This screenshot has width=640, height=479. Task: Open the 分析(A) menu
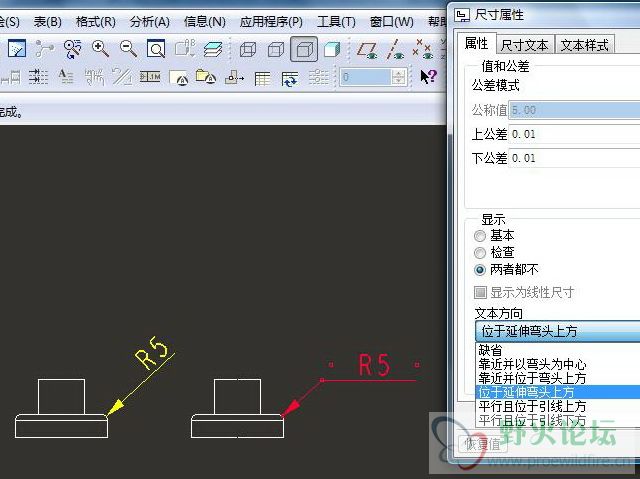click(x=149, y=21)
